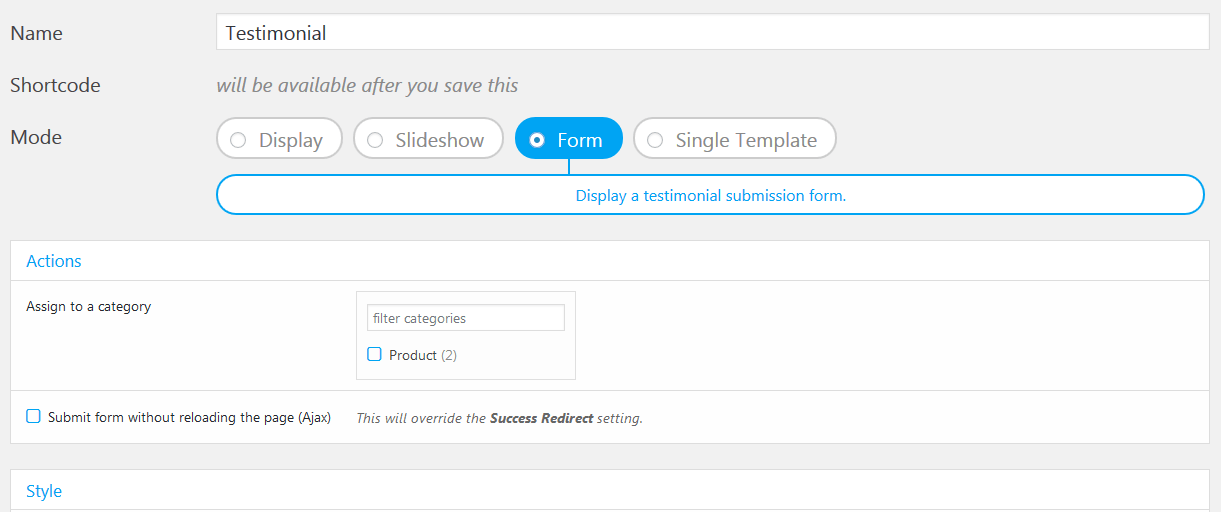This screenshot has width=1221, height=512.
Task: Click the filter categories search box
Action: click(465, 318)
